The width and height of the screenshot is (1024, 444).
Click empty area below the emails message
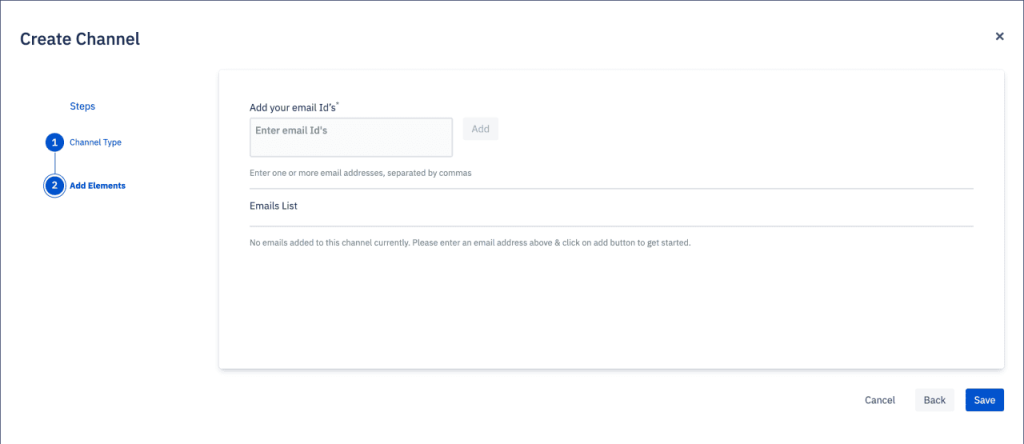pyautogui.click(x=611, y=307)
